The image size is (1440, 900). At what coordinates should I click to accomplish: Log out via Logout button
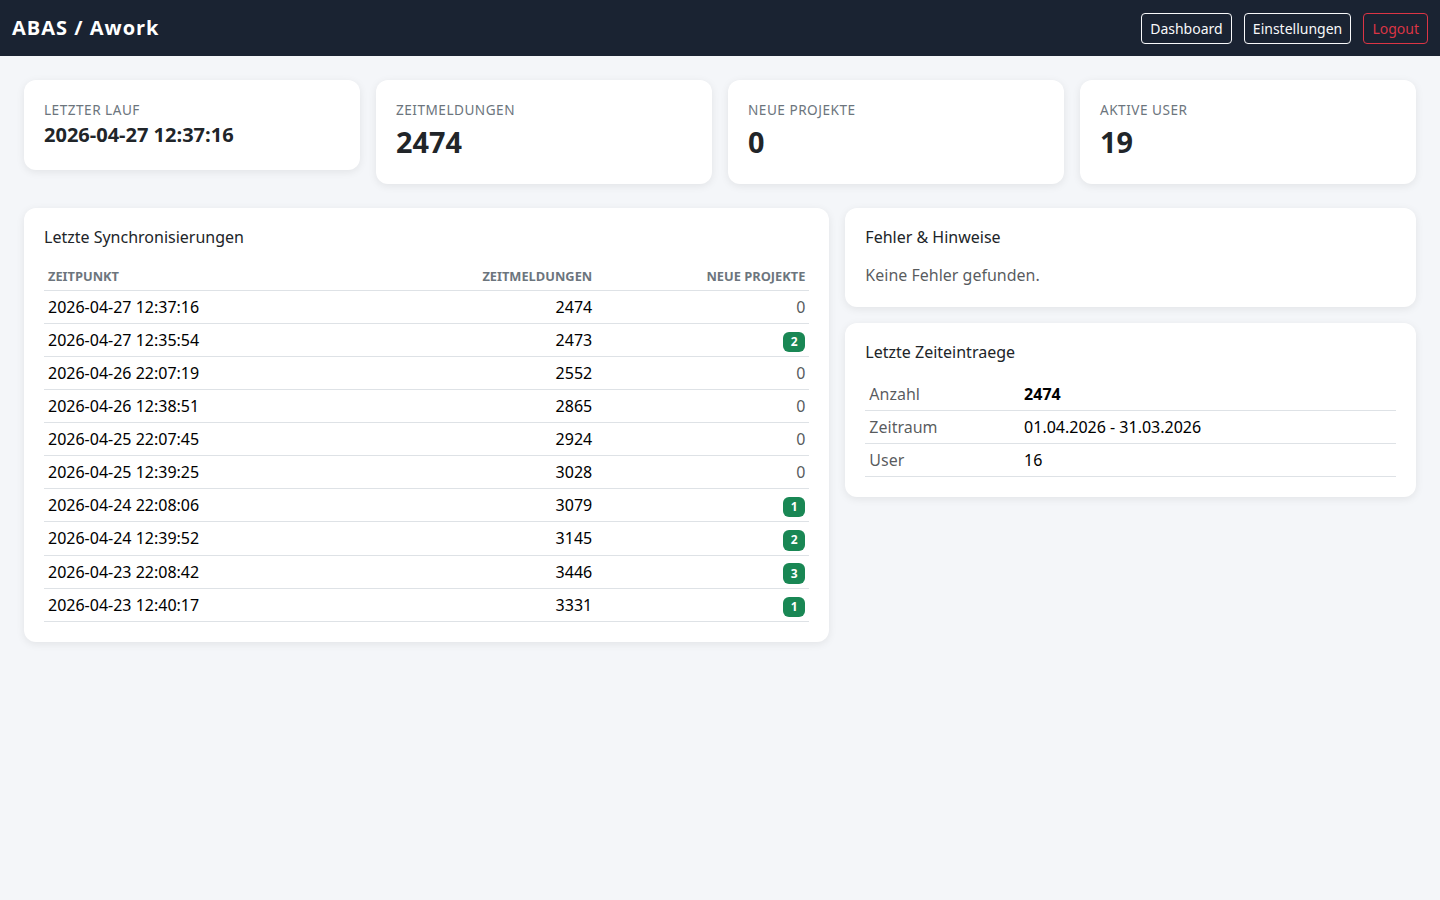[x=1395, y=29]
